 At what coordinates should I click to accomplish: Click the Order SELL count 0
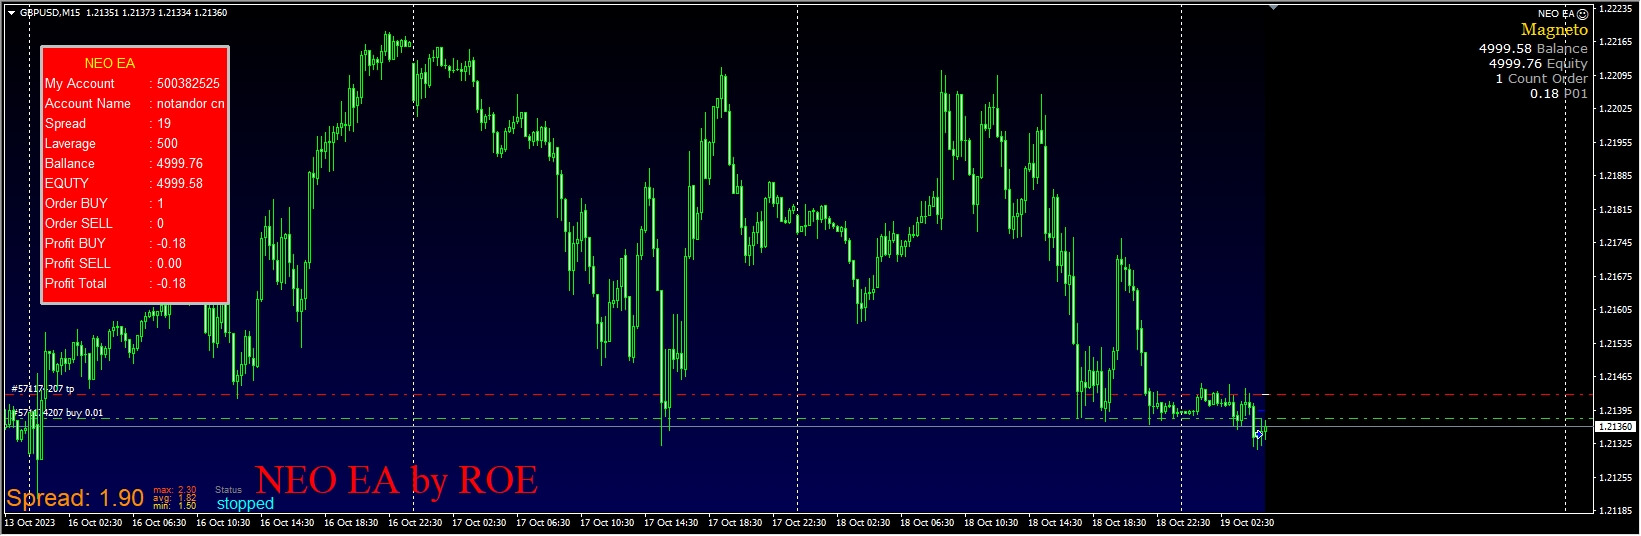[160, 223]
